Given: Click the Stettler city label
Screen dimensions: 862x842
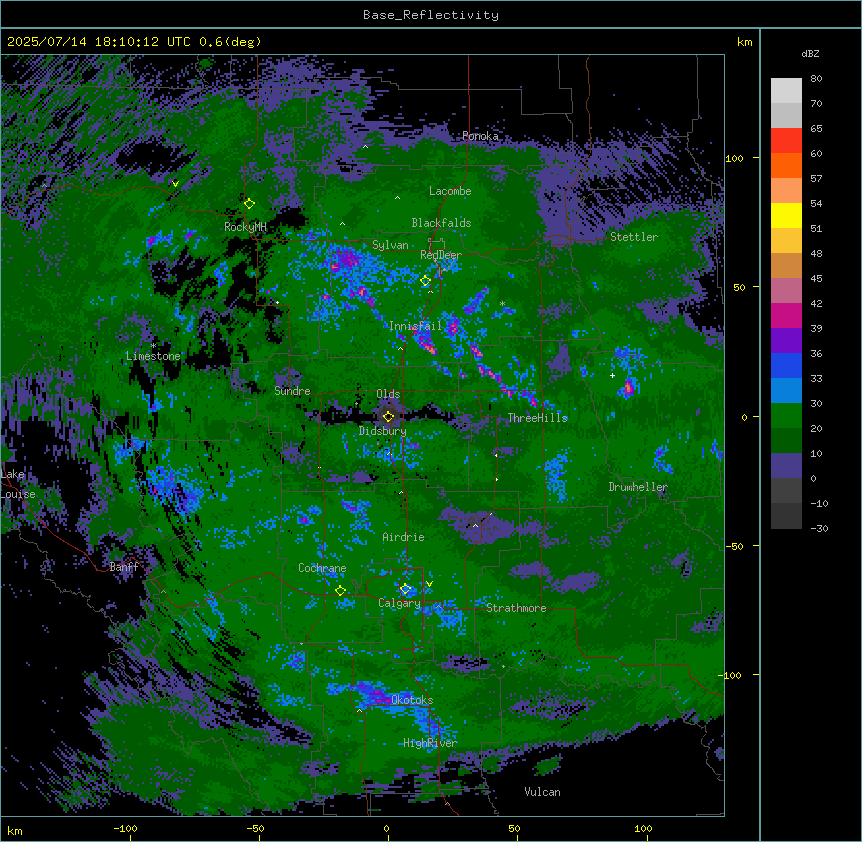Looking at the screenshot, I should coord(634,237).
